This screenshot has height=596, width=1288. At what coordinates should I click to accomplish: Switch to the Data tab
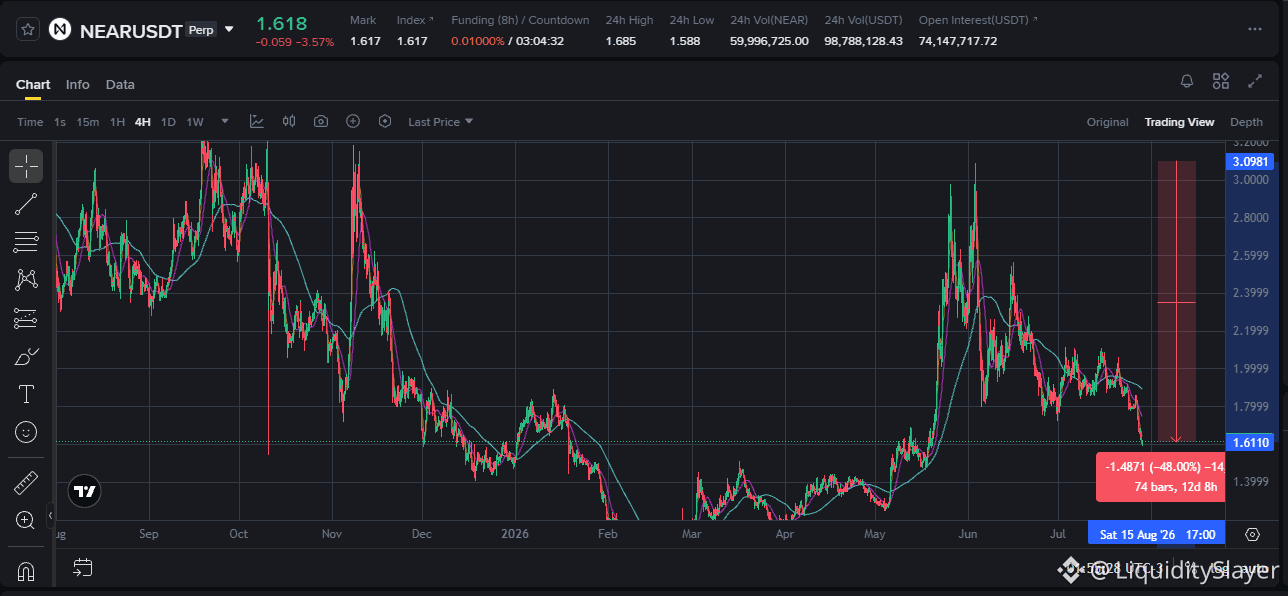(x=120, y=85)
